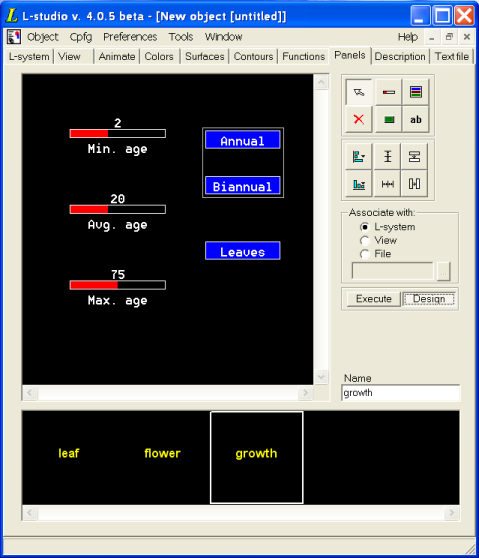This screenshot has height=558, width=479.
Task: Switch to the Animate tab
Action: (117, 57)
